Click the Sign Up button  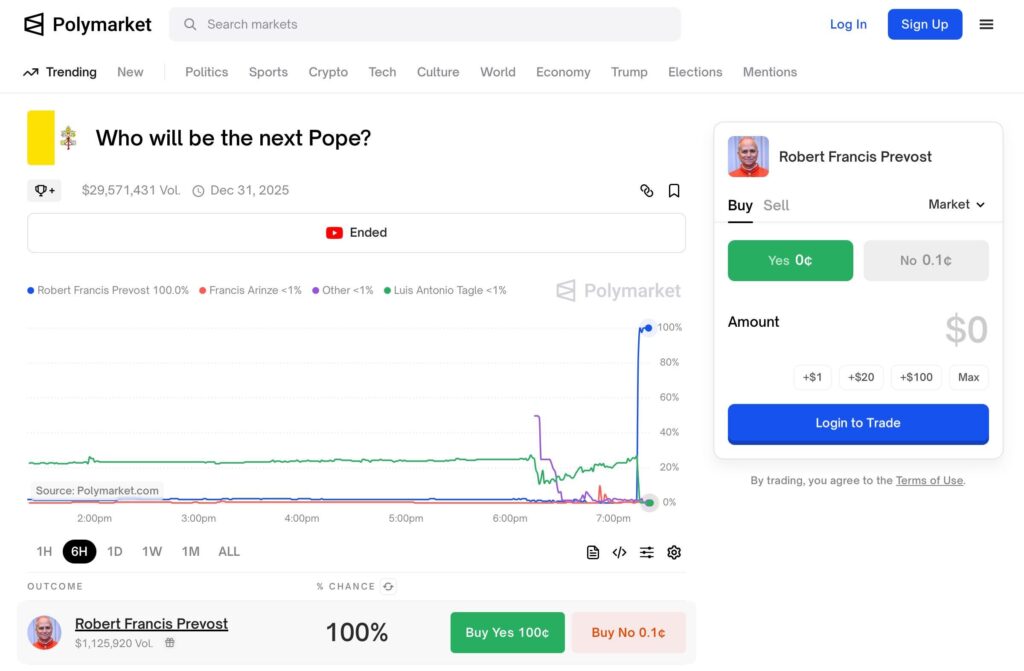click(x=924, y=24)
